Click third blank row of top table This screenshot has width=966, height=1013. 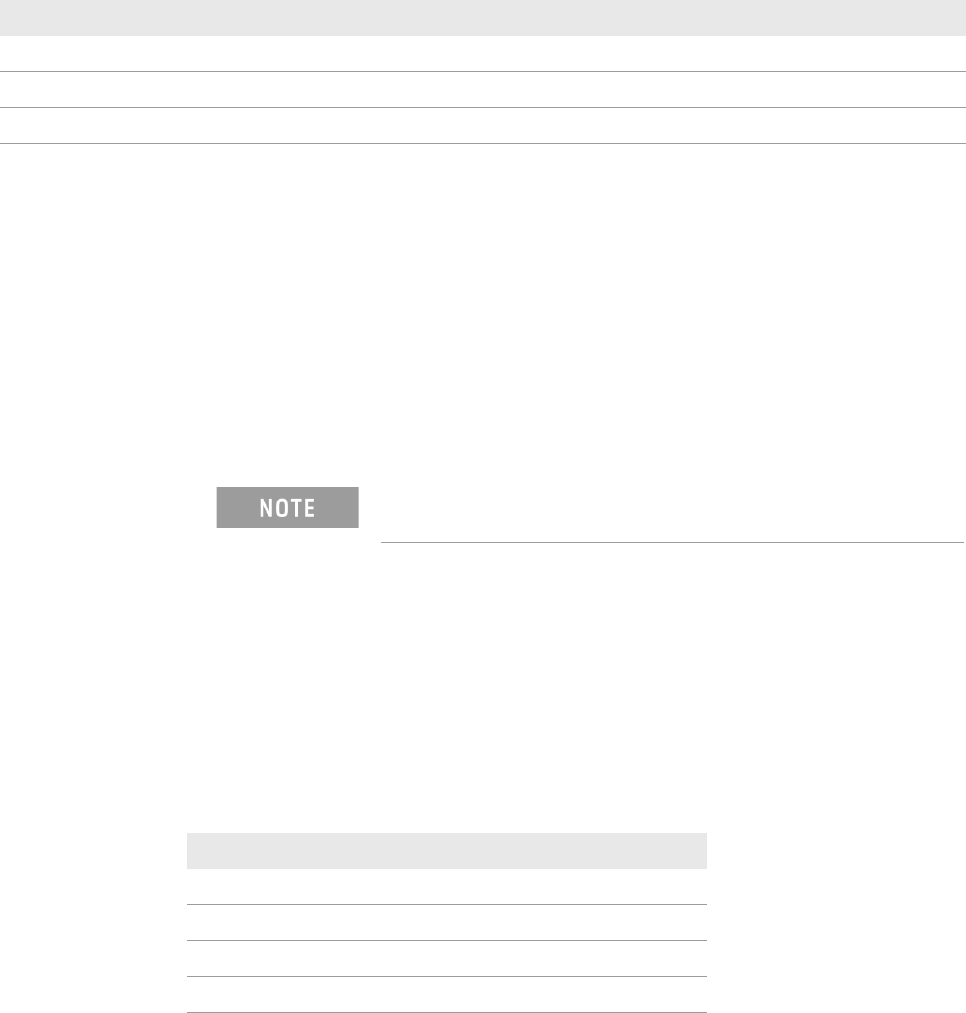tap(483, 125)
